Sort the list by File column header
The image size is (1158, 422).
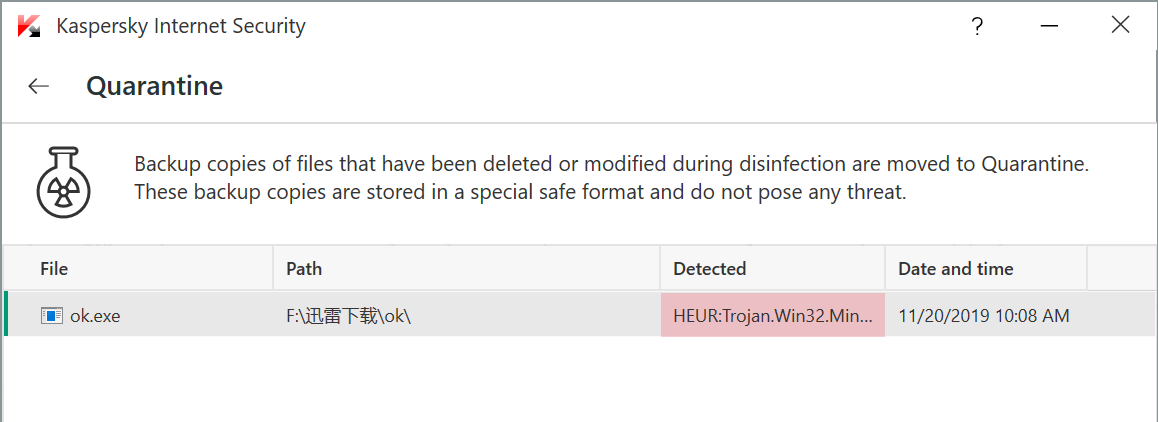[138, 268]
